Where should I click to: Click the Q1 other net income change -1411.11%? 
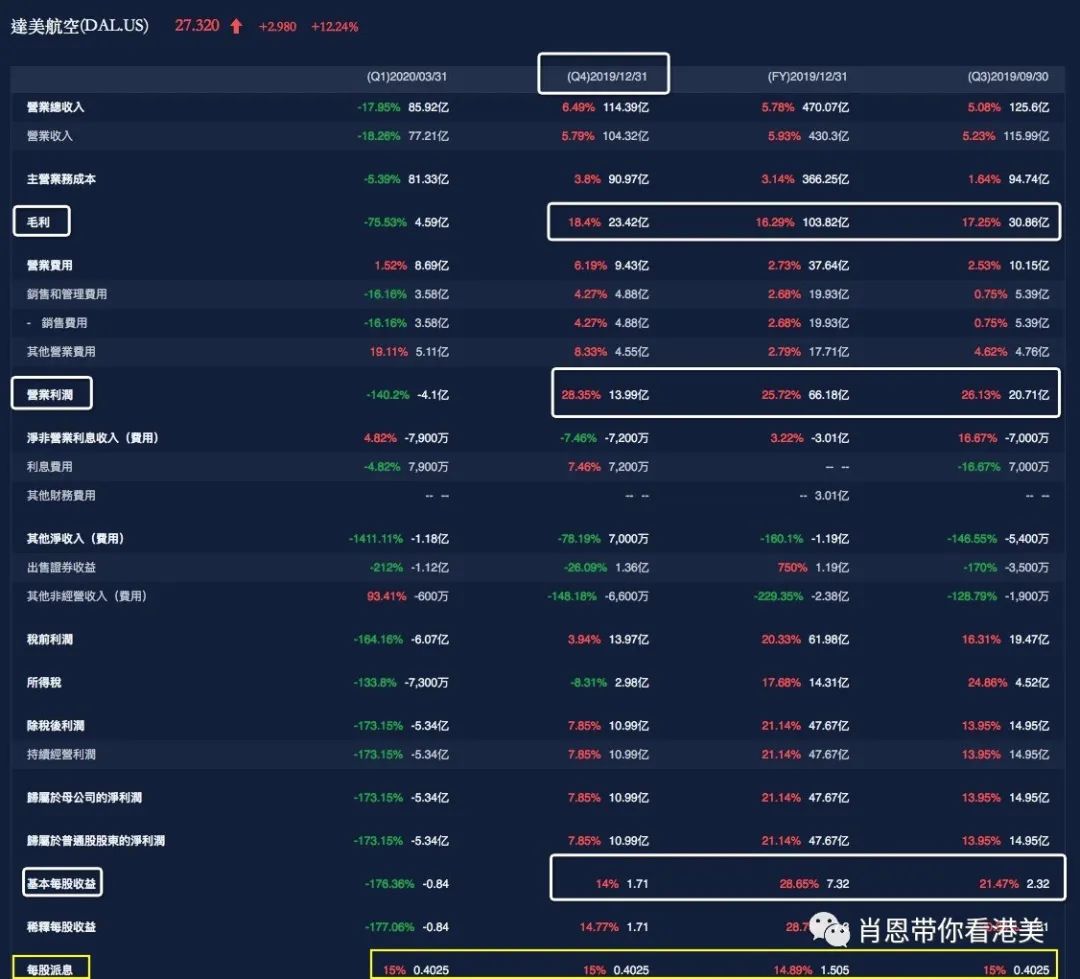pos(375,539)
